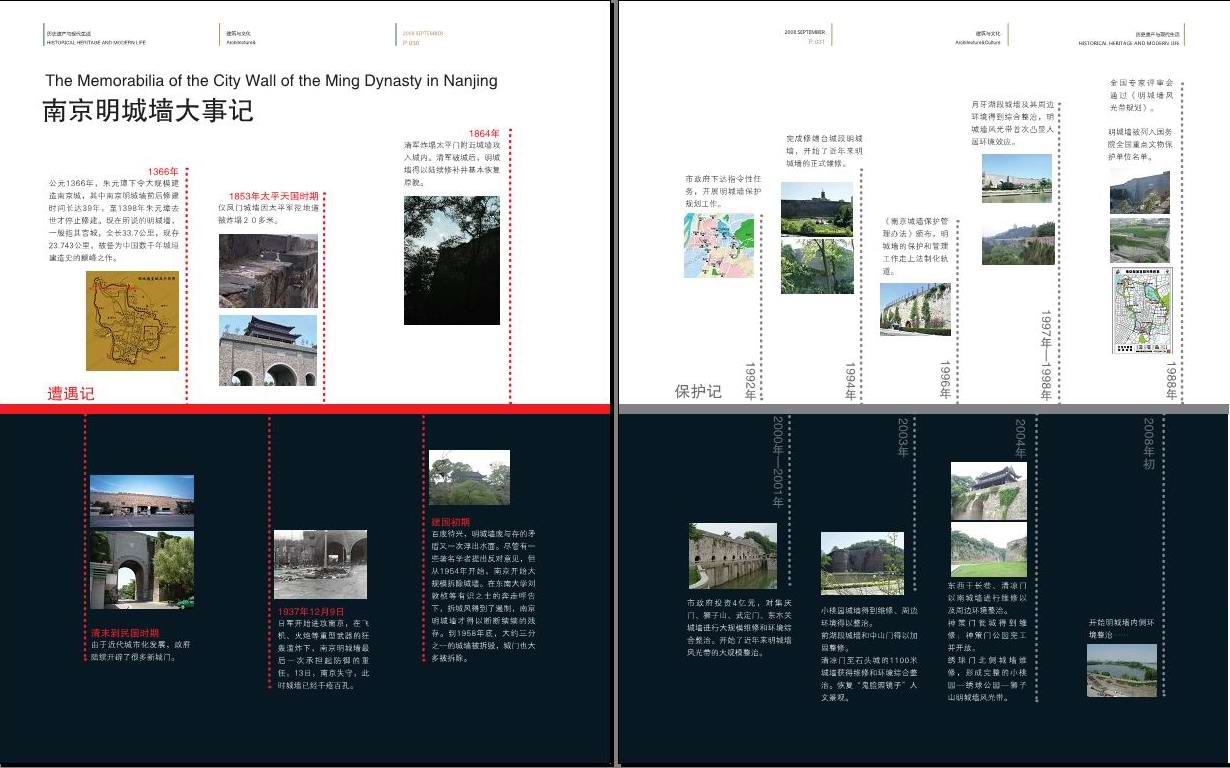Click the old yellow Nanjing city wall map

pos(132,320)
